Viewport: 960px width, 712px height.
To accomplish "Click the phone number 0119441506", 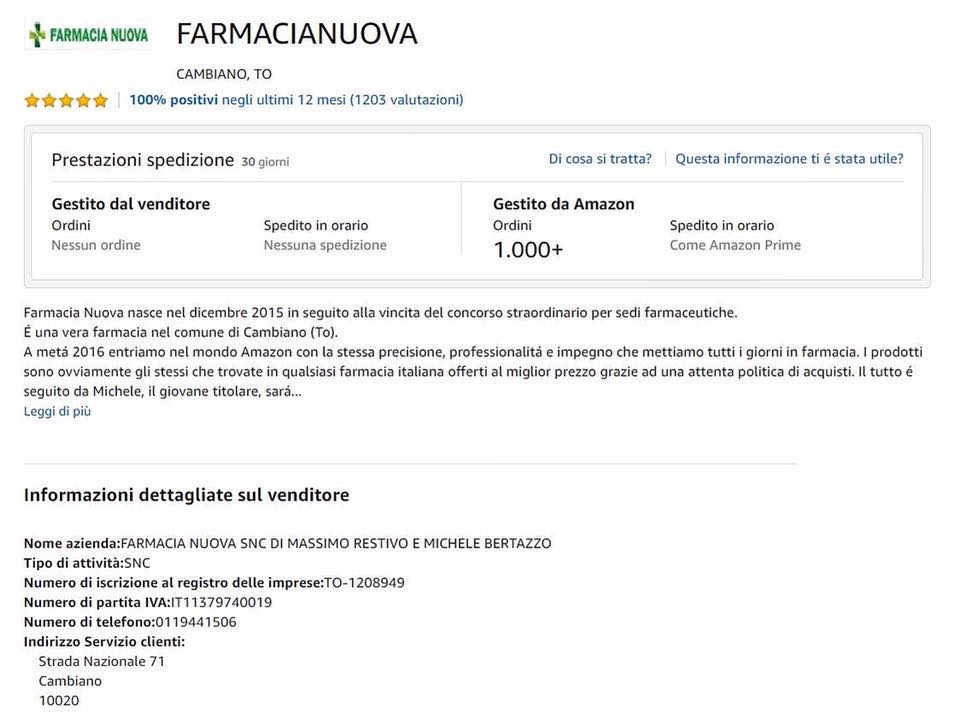I will 196,622.
